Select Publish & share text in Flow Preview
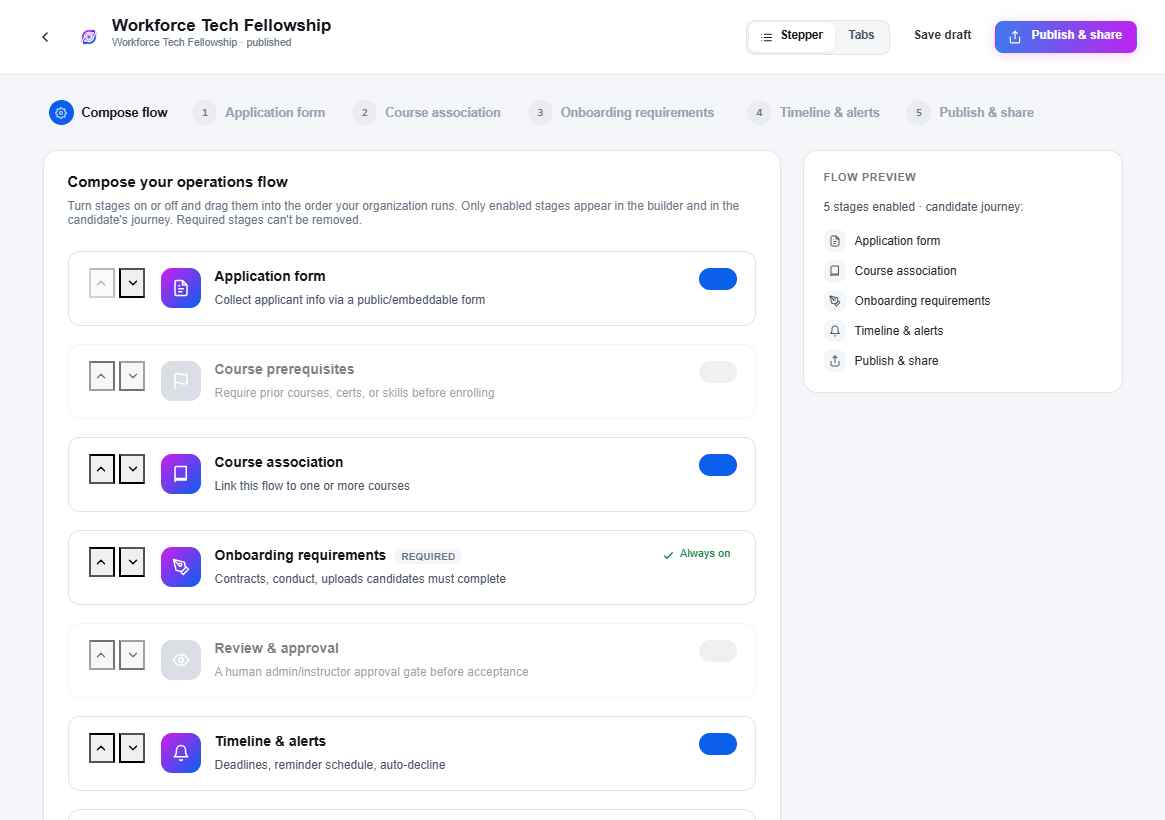Image resolution: width=1165 pixels, height=820 pixels. [x=896, y=361]
